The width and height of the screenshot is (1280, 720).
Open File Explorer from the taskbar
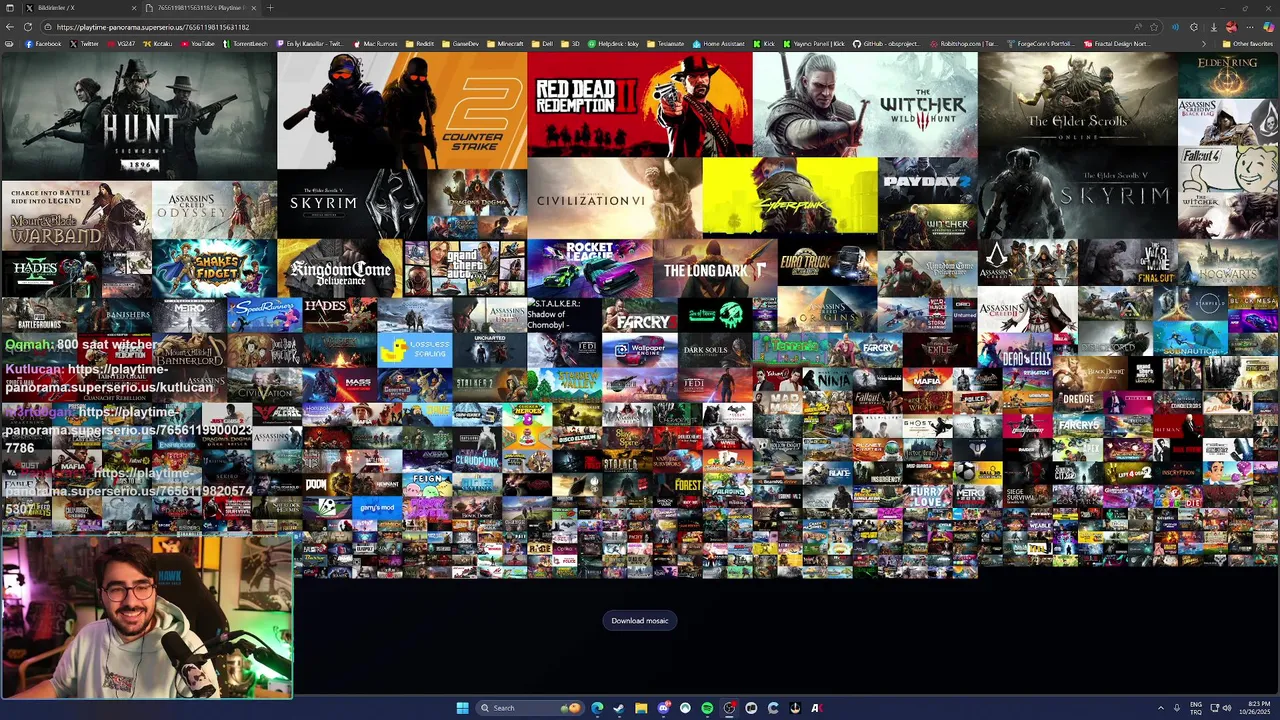coord(641,708)
